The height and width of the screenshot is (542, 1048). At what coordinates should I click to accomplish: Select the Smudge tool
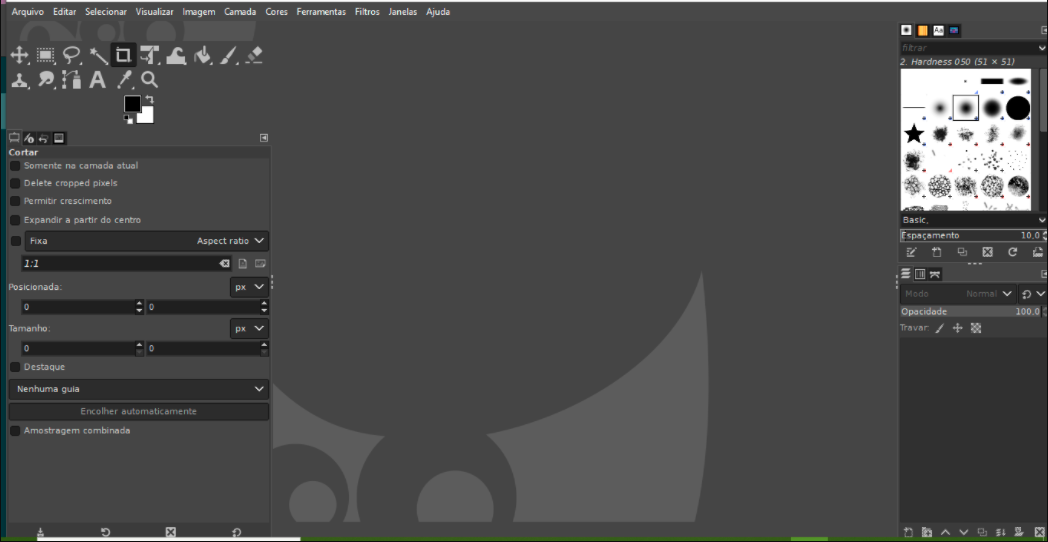pos(45,80)
